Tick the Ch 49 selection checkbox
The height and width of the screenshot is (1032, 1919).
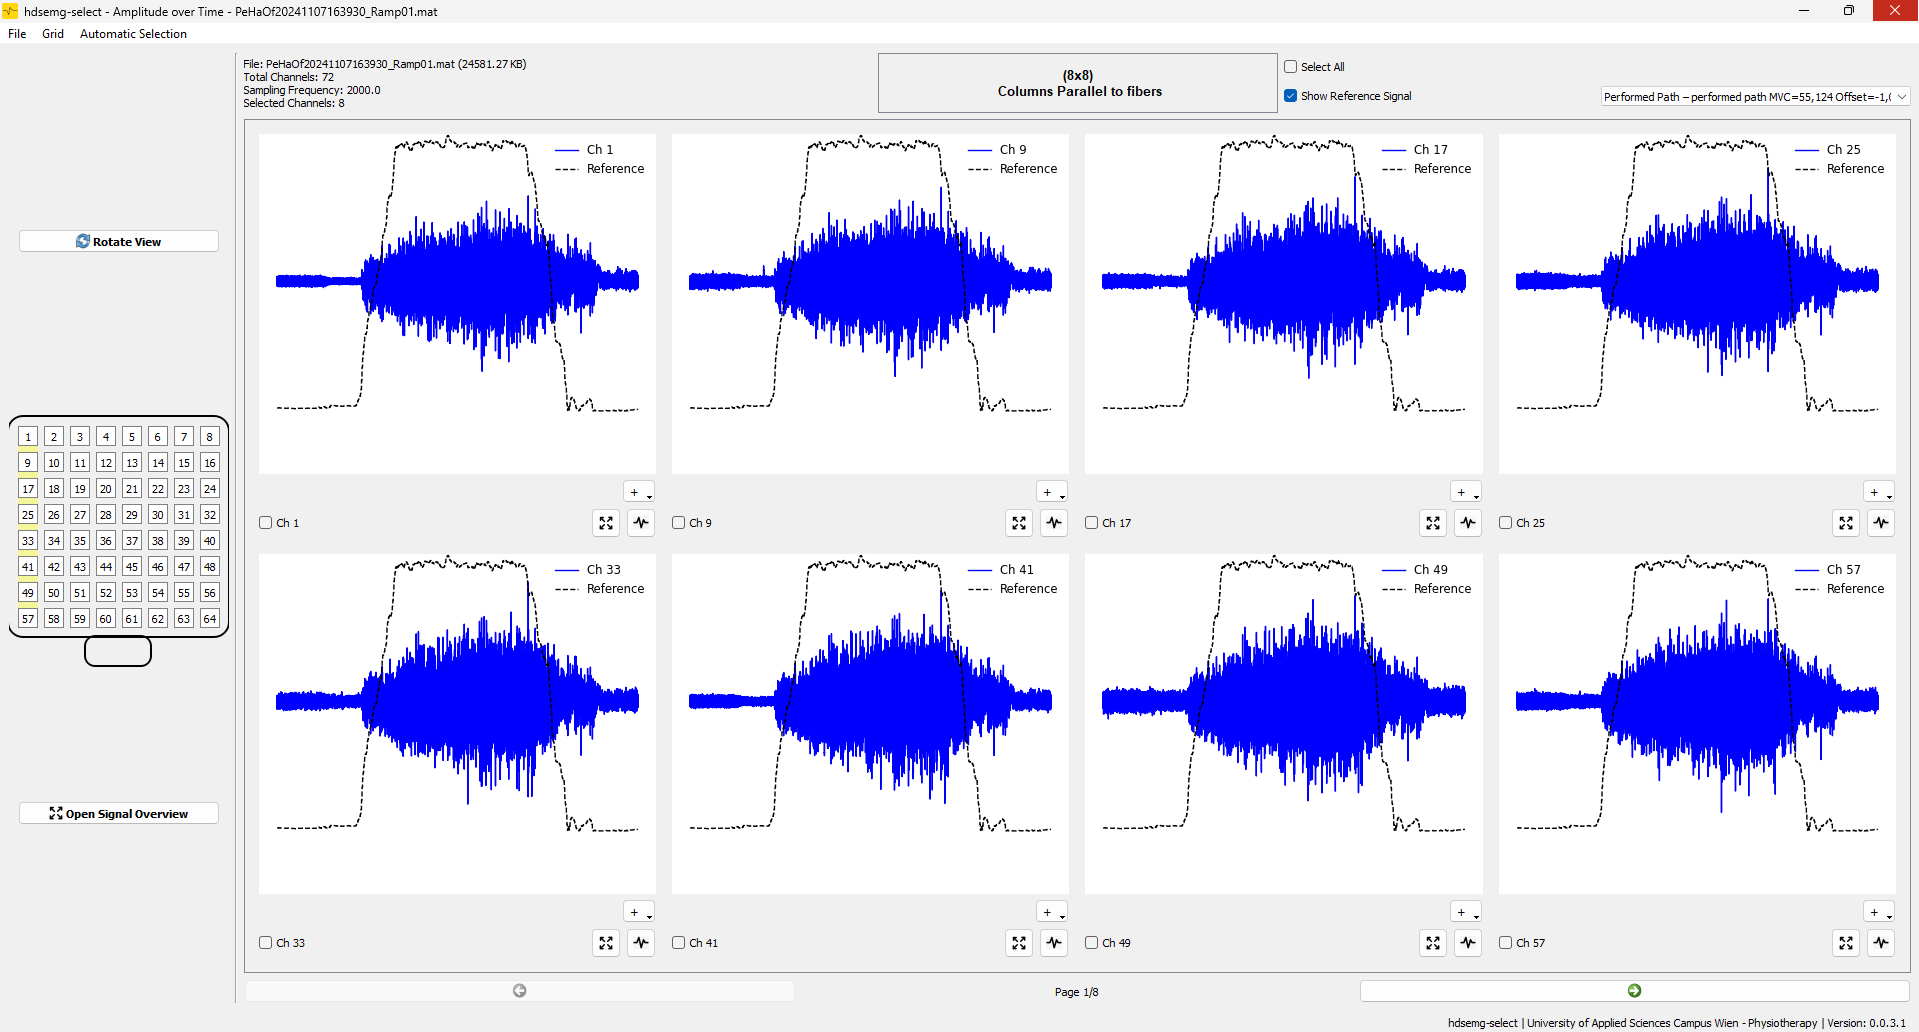pos(1092,942)
